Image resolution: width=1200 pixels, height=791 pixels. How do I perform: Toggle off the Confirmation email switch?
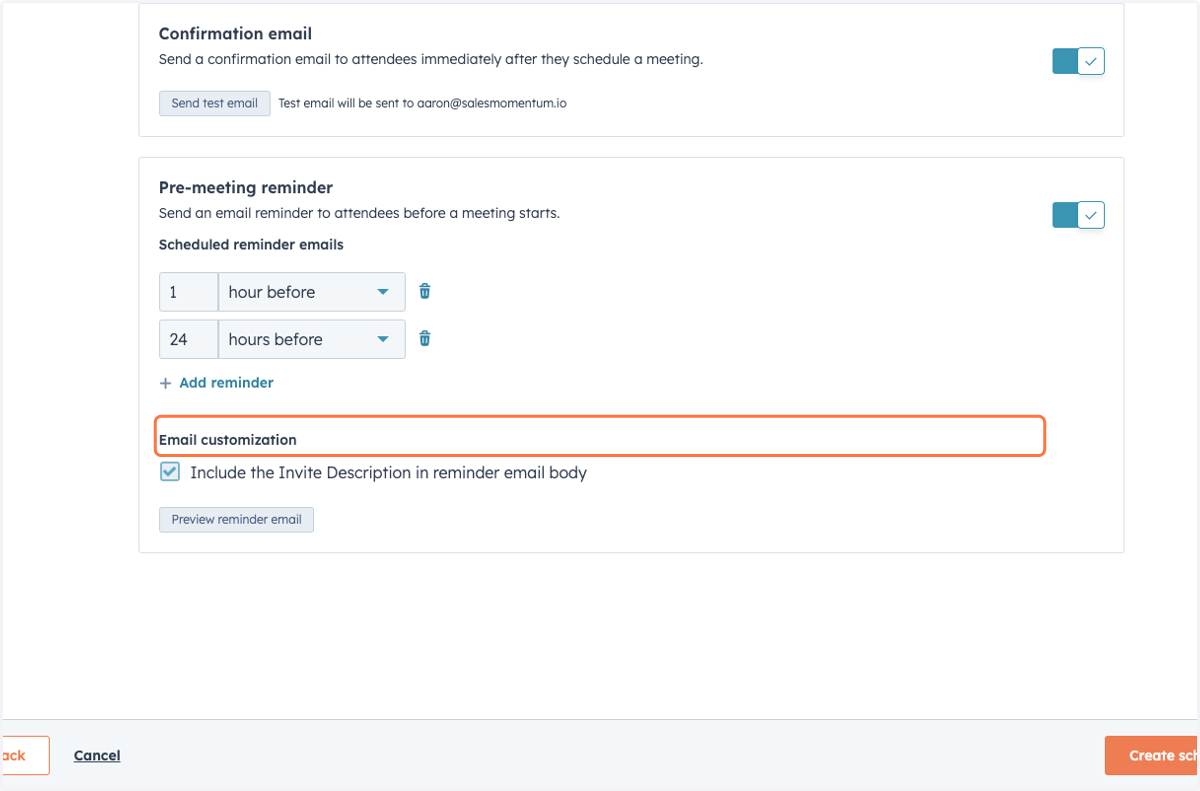(1078, 61)
